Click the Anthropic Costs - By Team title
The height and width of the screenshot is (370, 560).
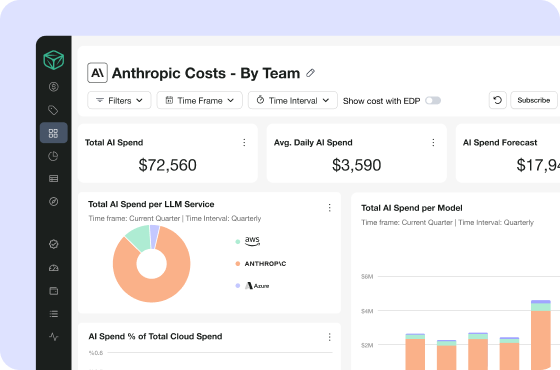click(206, 73)
